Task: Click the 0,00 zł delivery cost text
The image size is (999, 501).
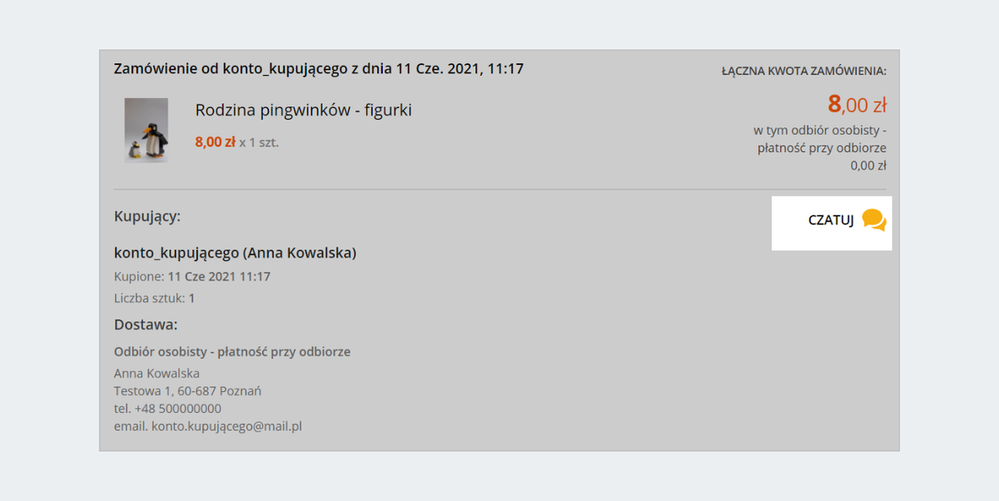Action: [x=868, y=166]
